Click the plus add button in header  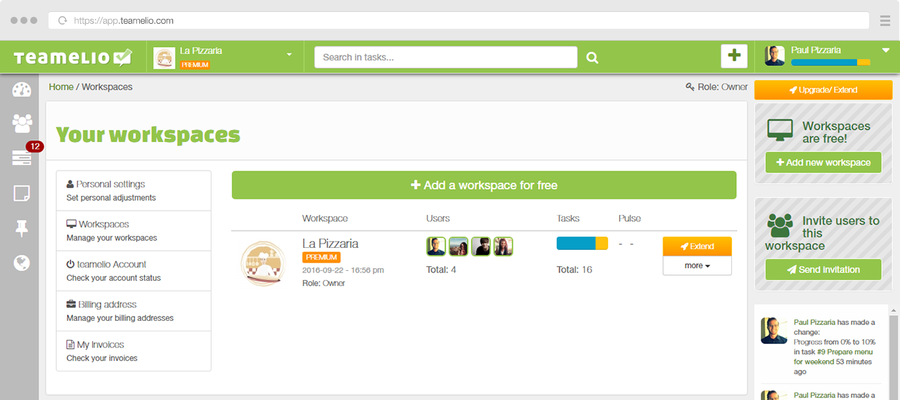pos(734,56)
